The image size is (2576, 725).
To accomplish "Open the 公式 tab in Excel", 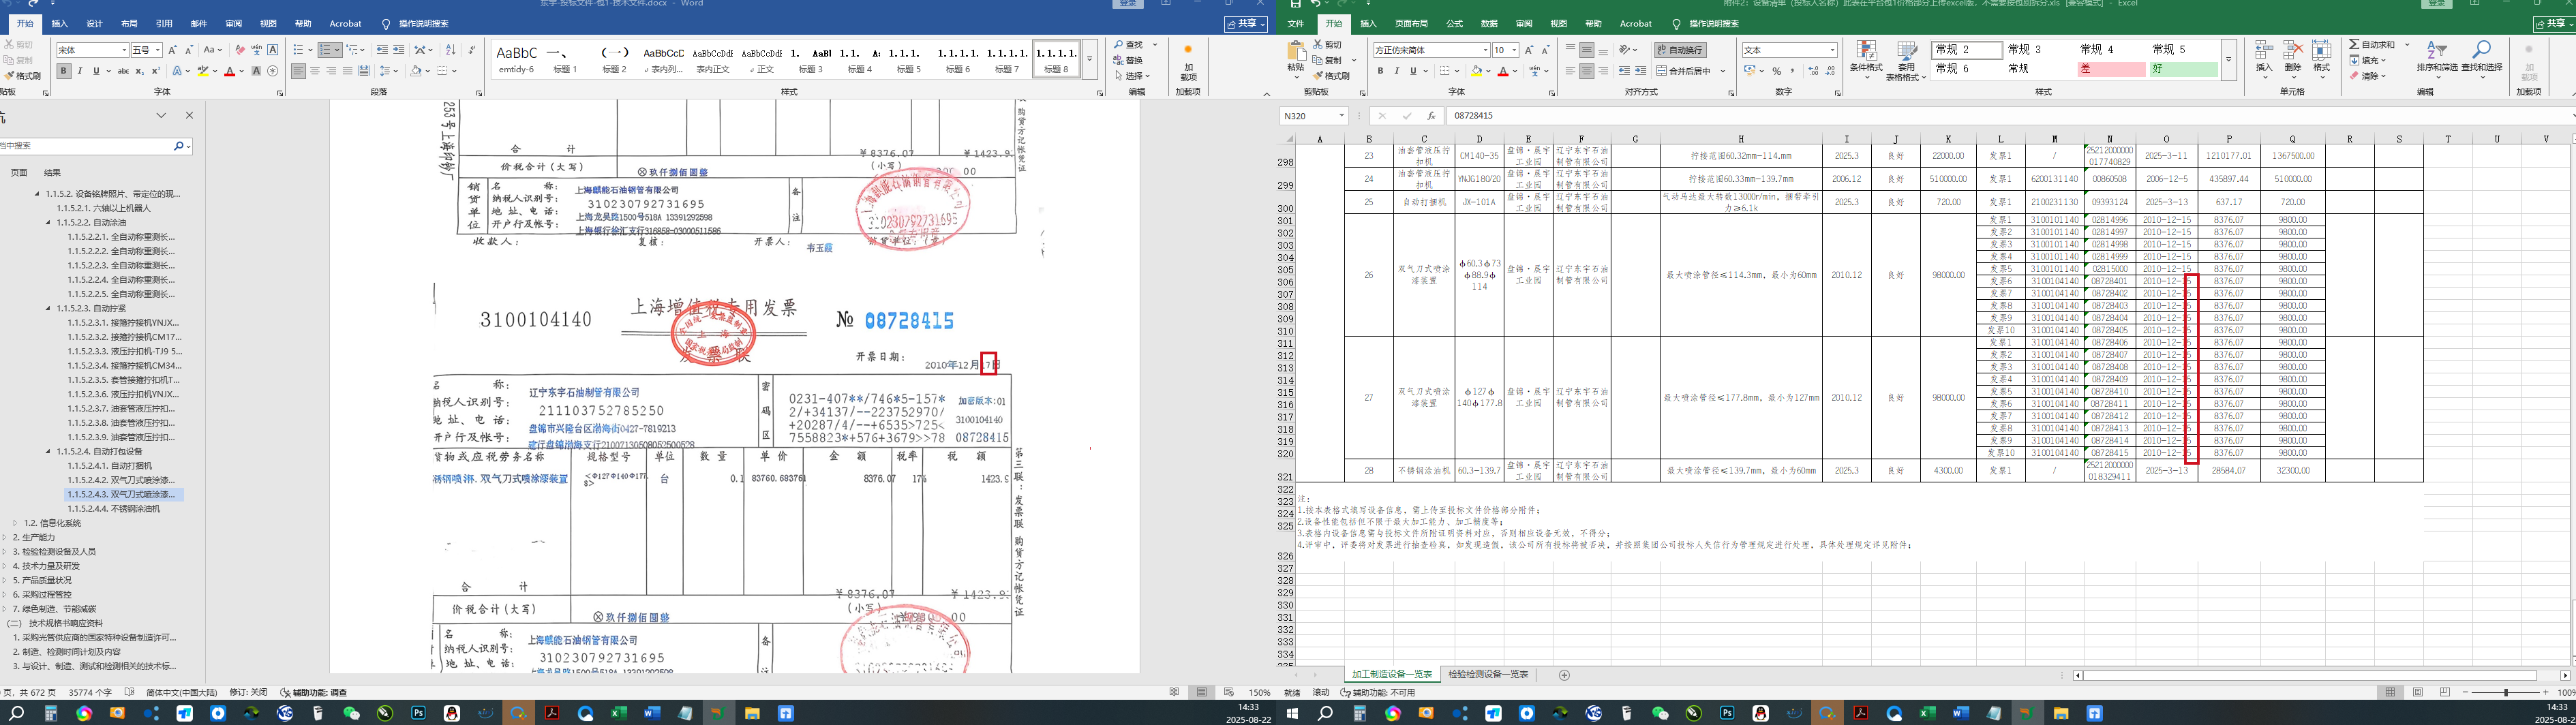I will [1454, 24].
